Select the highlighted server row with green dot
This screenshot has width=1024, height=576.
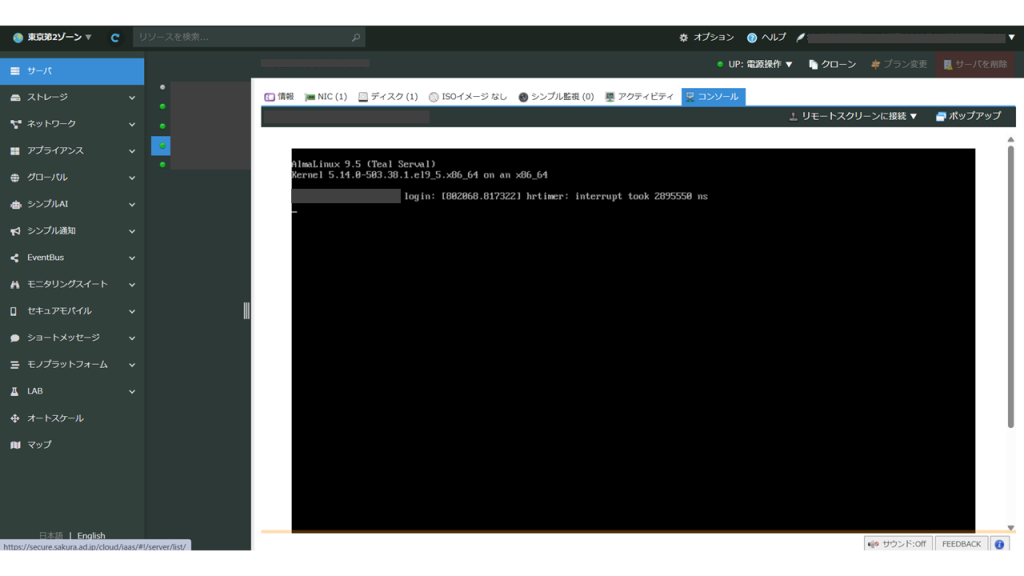tap(161, 146)
